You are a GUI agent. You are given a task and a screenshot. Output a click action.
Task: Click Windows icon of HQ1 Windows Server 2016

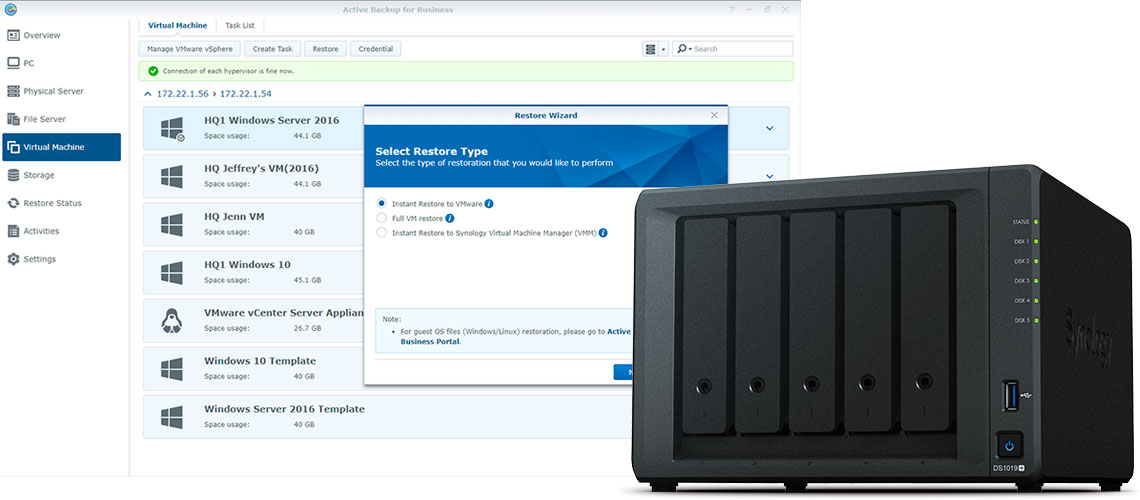tap(172, 129)
